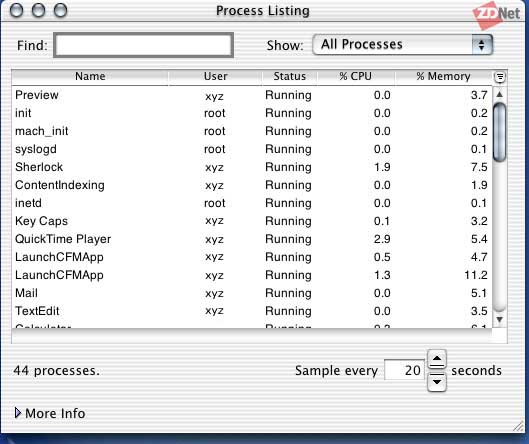The image size is (529, 444).
Task: Increase the sample interval with up stepper
Action: 437,359
